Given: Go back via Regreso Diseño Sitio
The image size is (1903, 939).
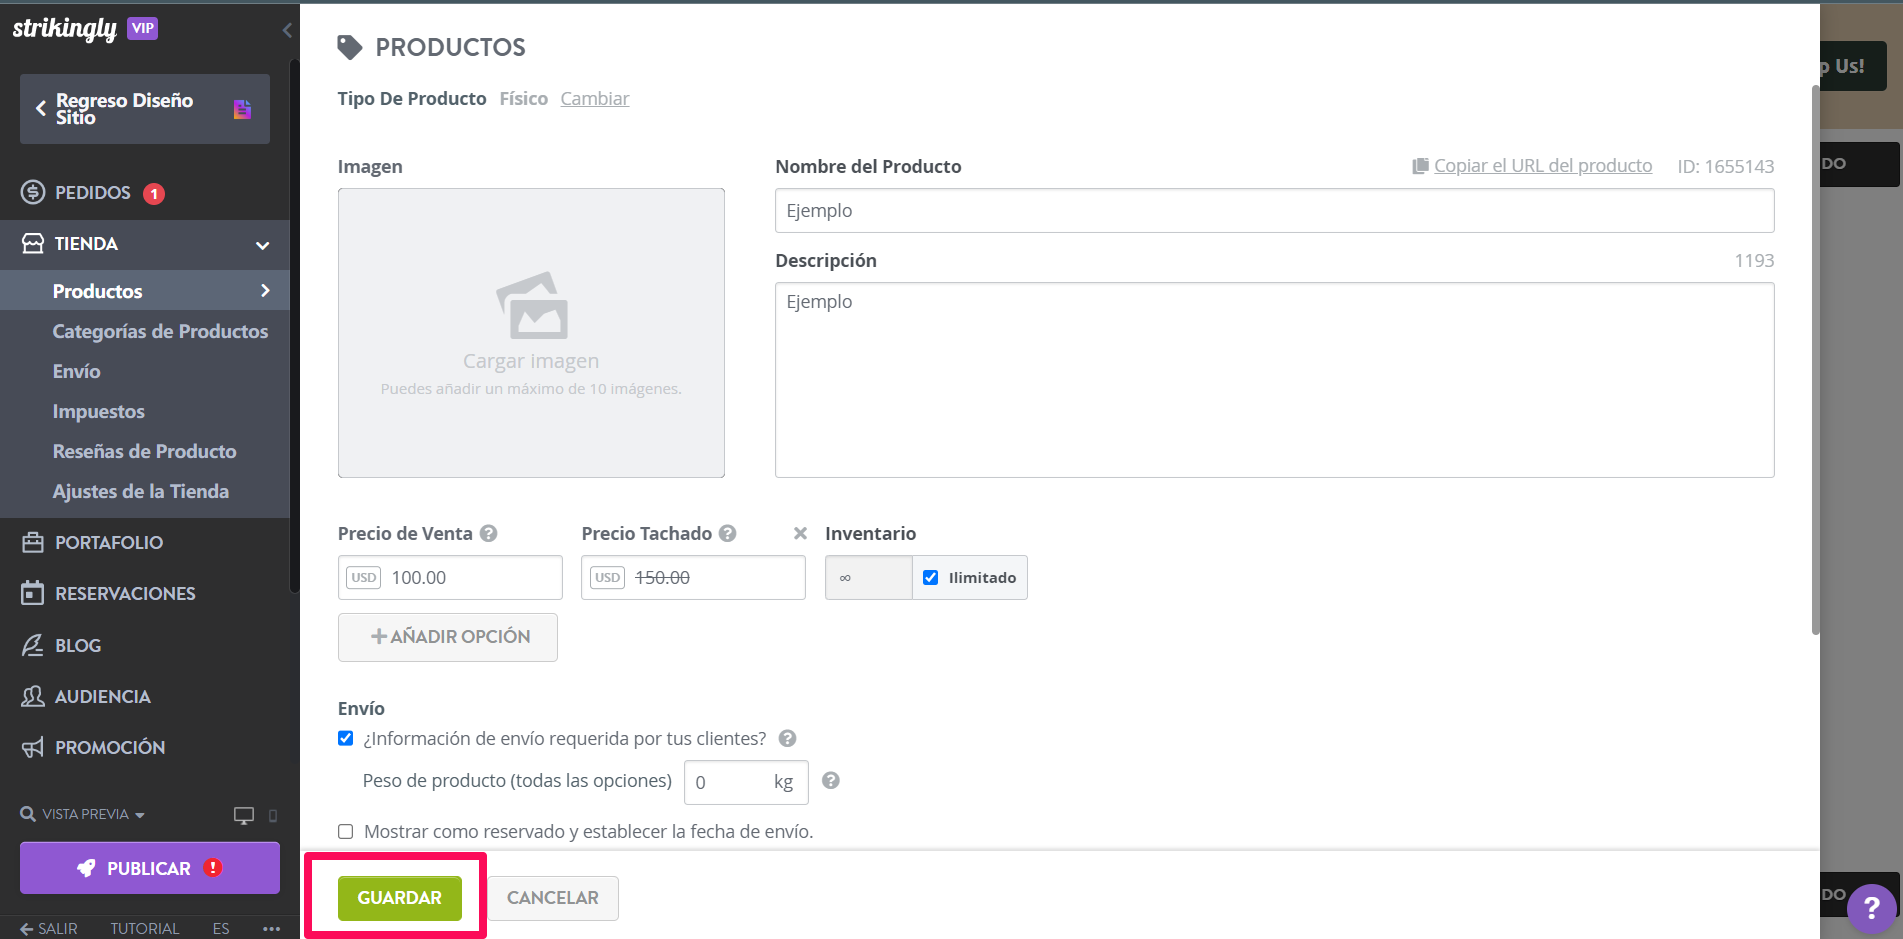Looking at the screenshot, I should point(145,109).
